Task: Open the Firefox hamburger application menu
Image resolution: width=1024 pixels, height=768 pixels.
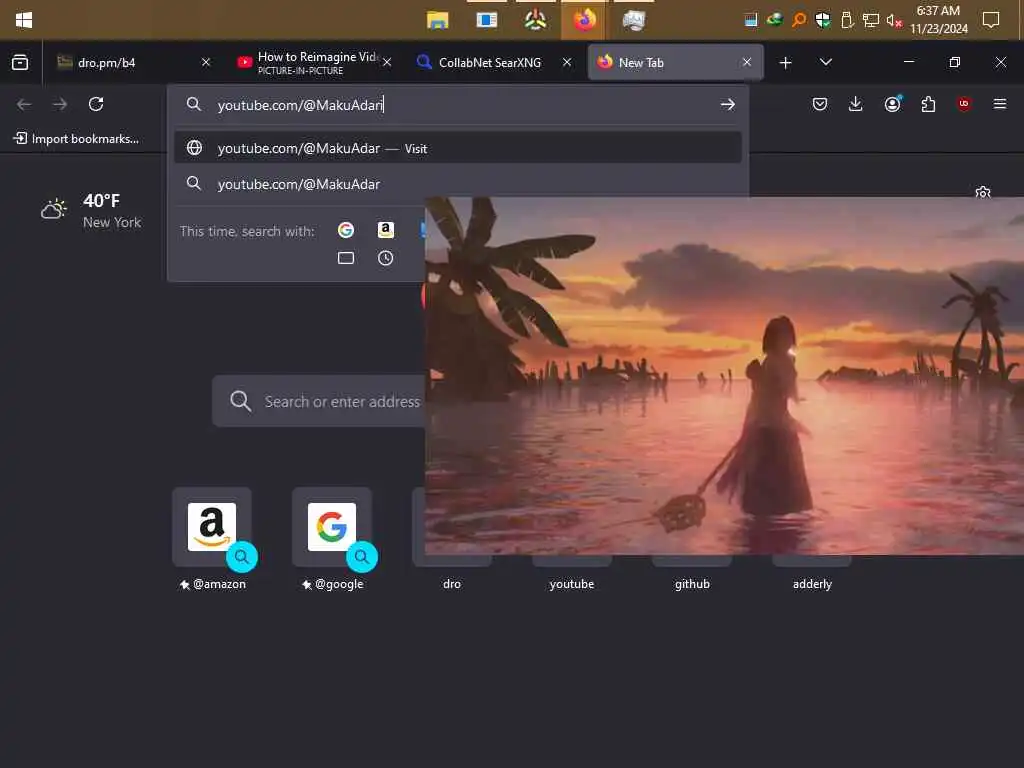Action: pyautogui.click(x=1000, y=104)
